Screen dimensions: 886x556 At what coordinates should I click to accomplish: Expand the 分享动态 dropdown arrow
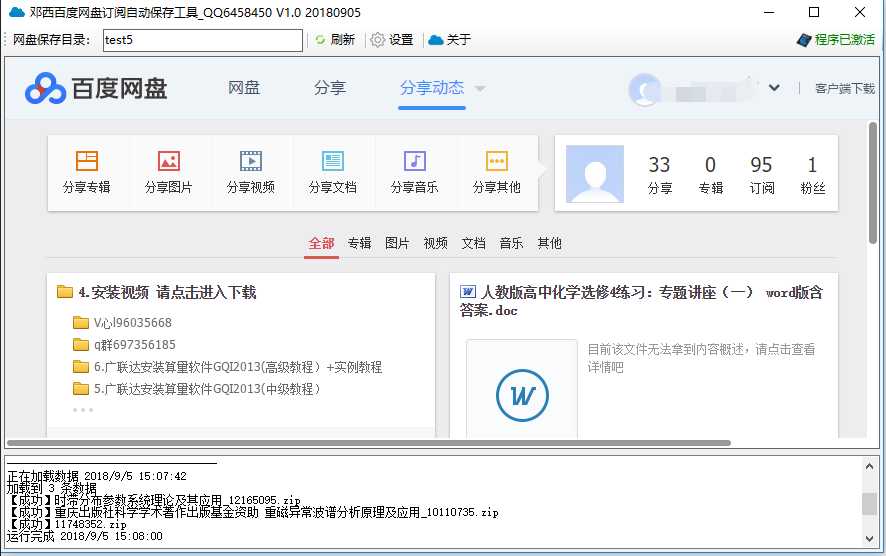click(x=480, y=89)
